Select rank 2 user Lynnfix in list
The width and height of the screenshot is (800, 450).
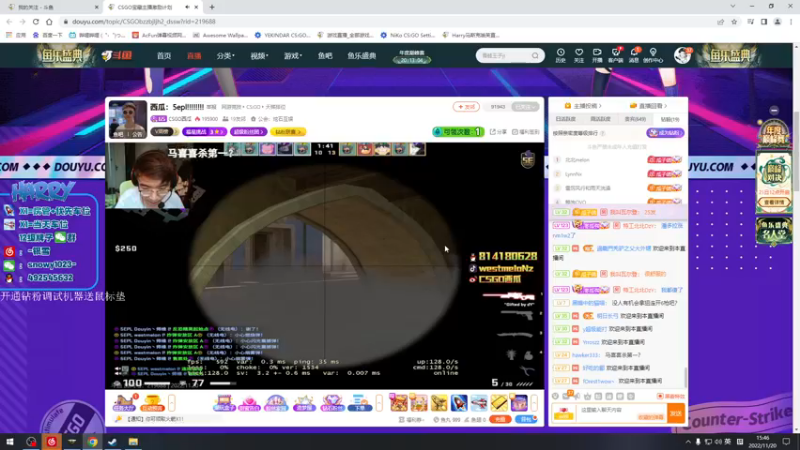618,174
